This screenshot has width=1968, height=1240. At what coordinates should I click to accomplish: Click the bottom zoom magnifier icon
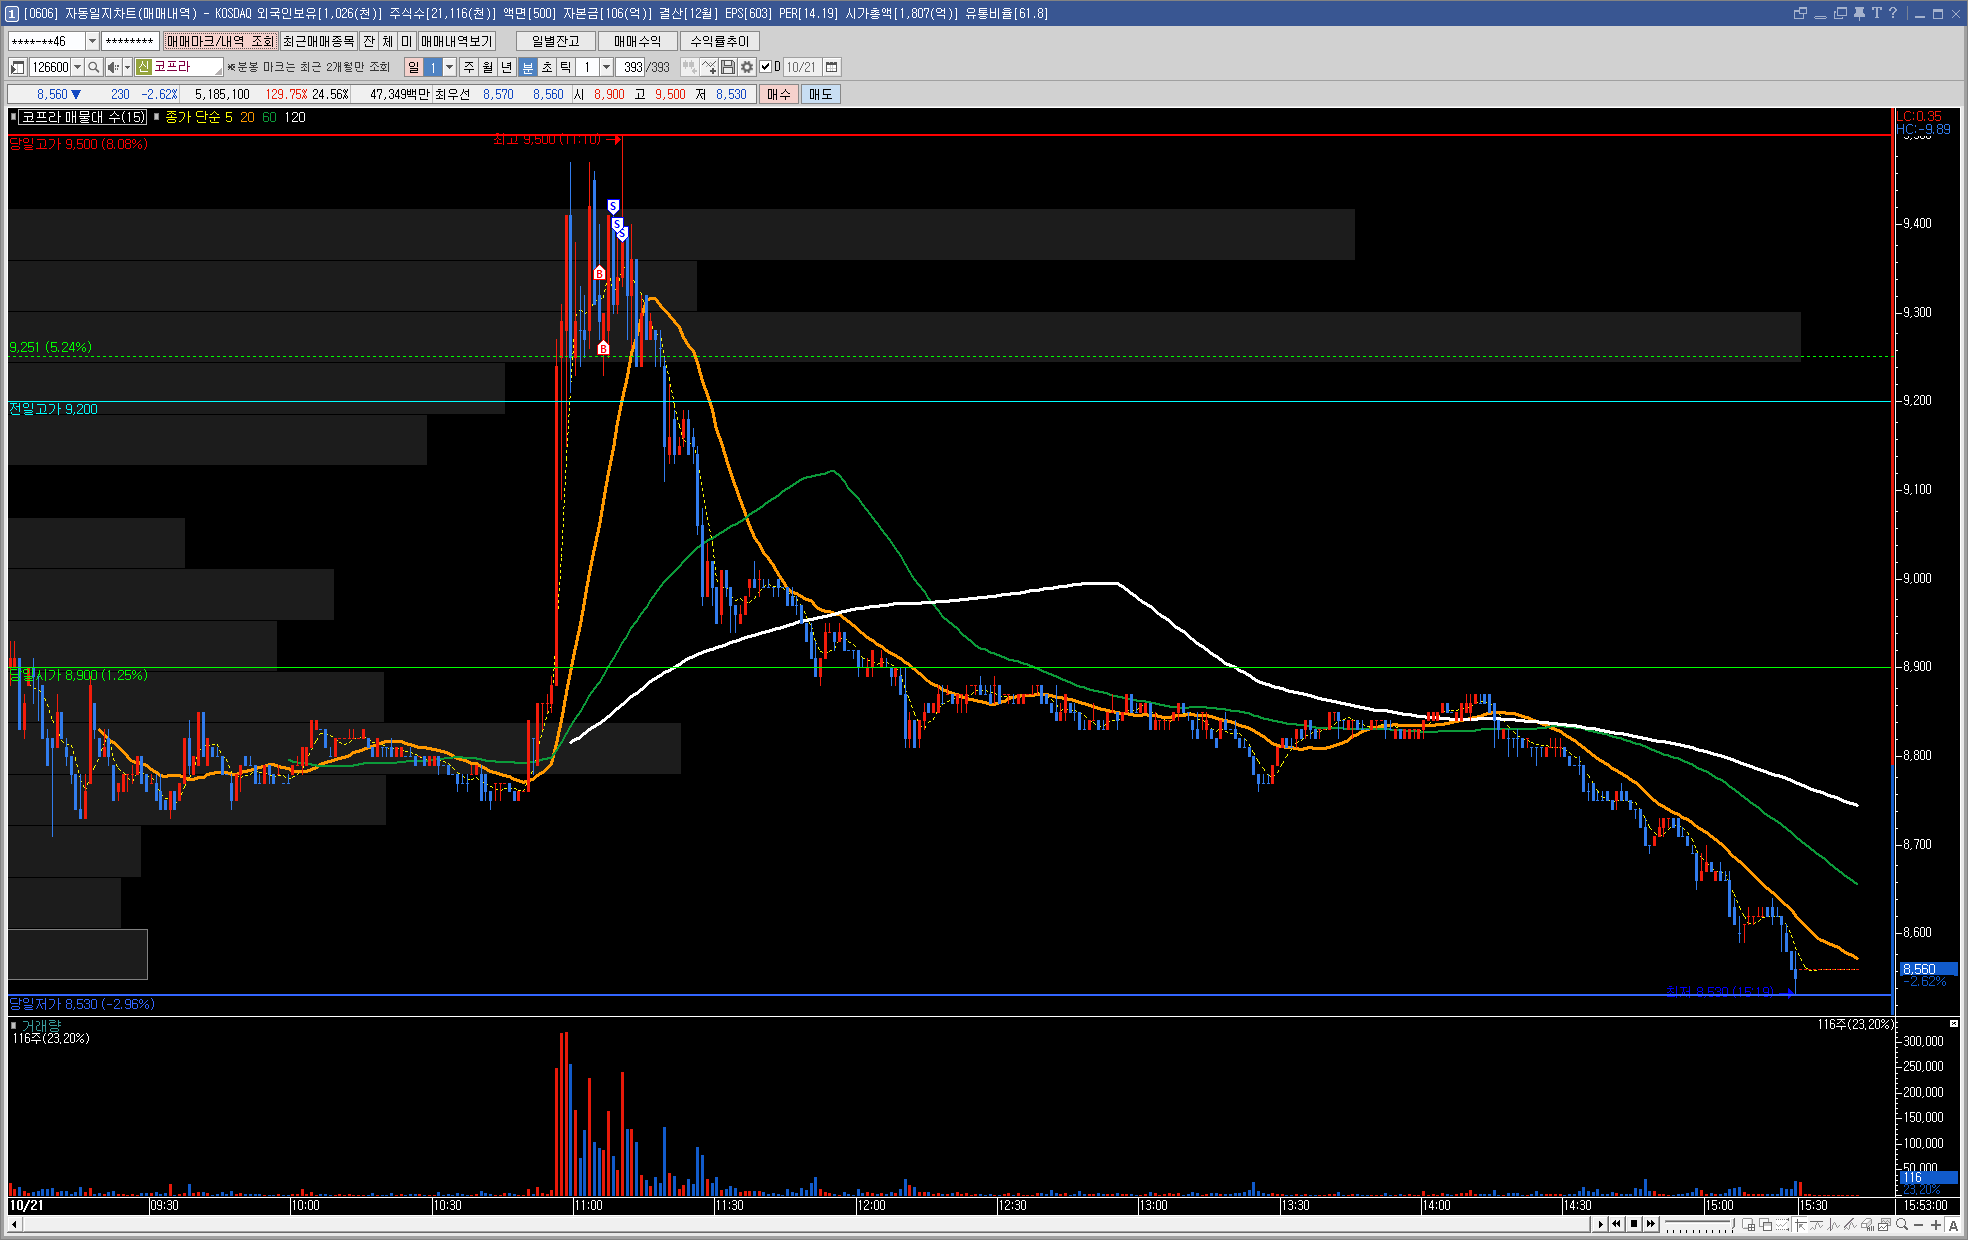pos(1902,1224)
